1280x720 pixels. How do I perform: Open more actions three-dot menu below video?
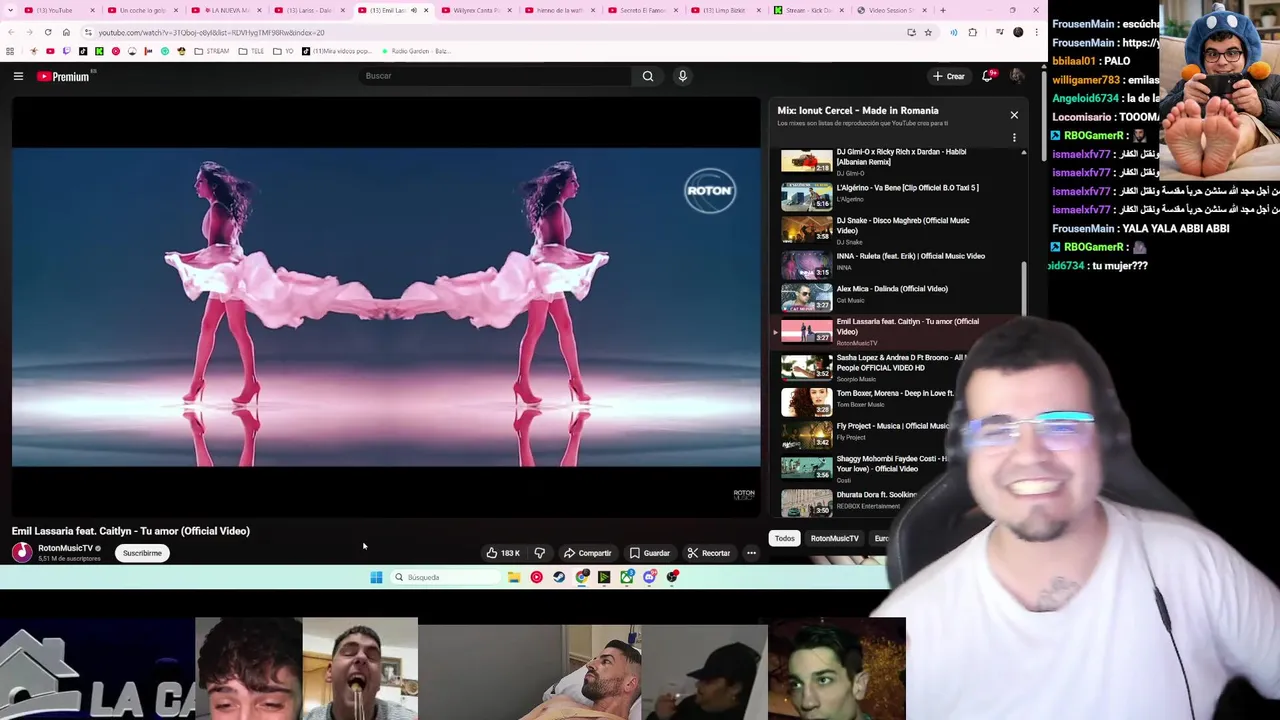pyautogui.click(x=751, y=553)
